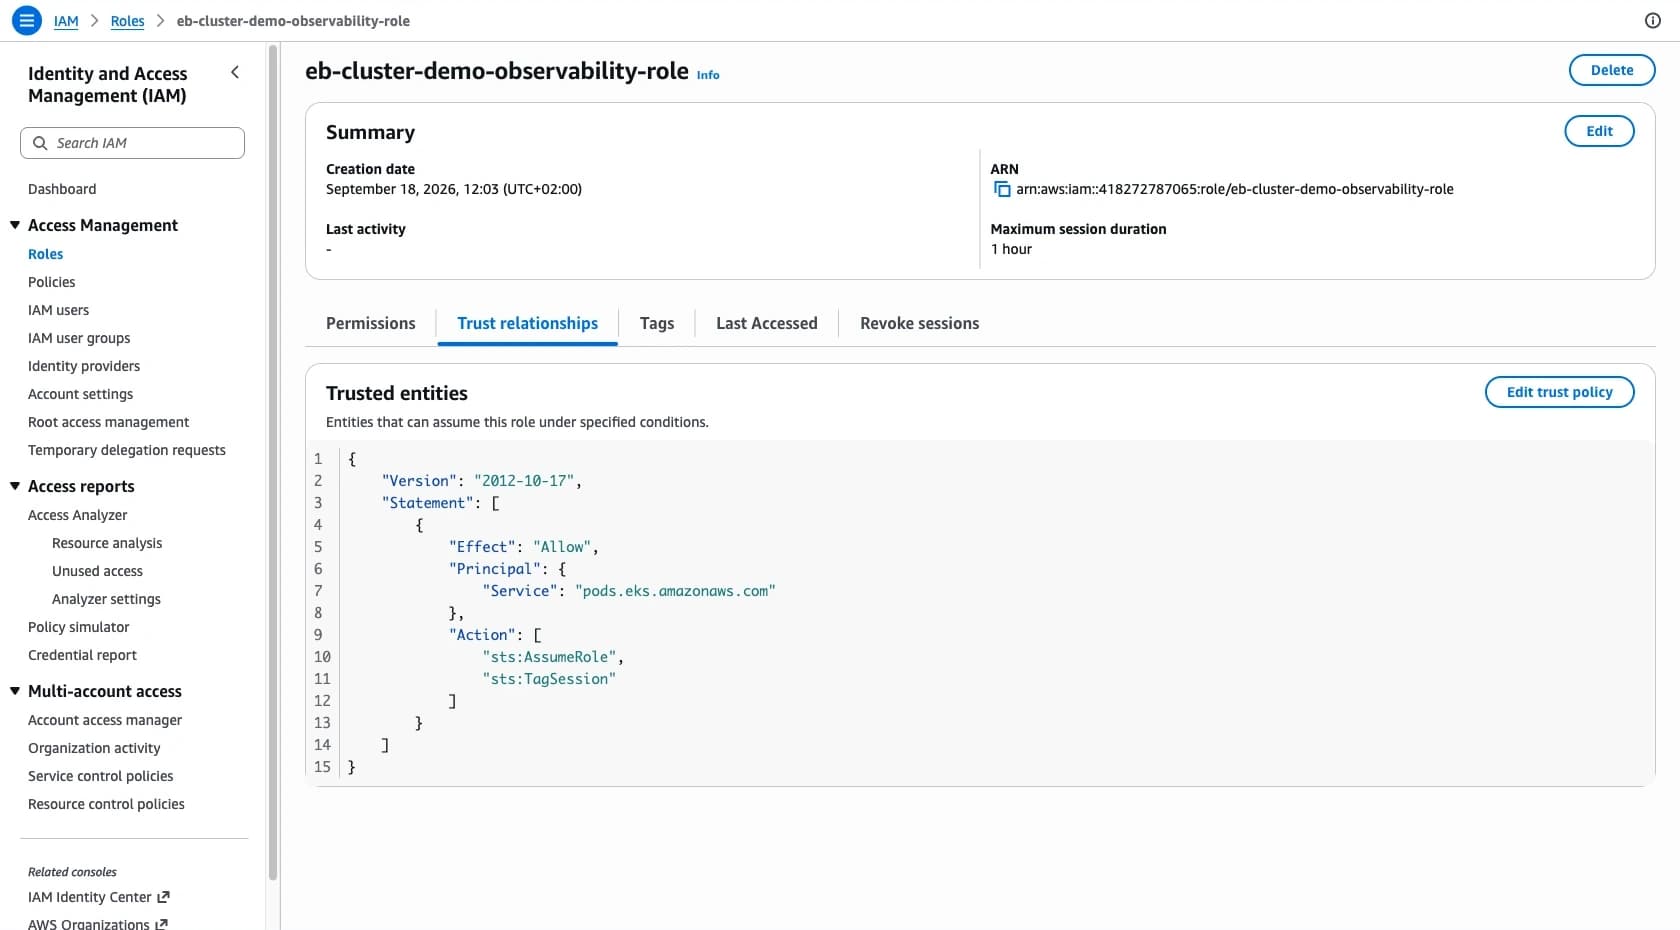
Task: Open Unused access page
Action: (97, 571)
